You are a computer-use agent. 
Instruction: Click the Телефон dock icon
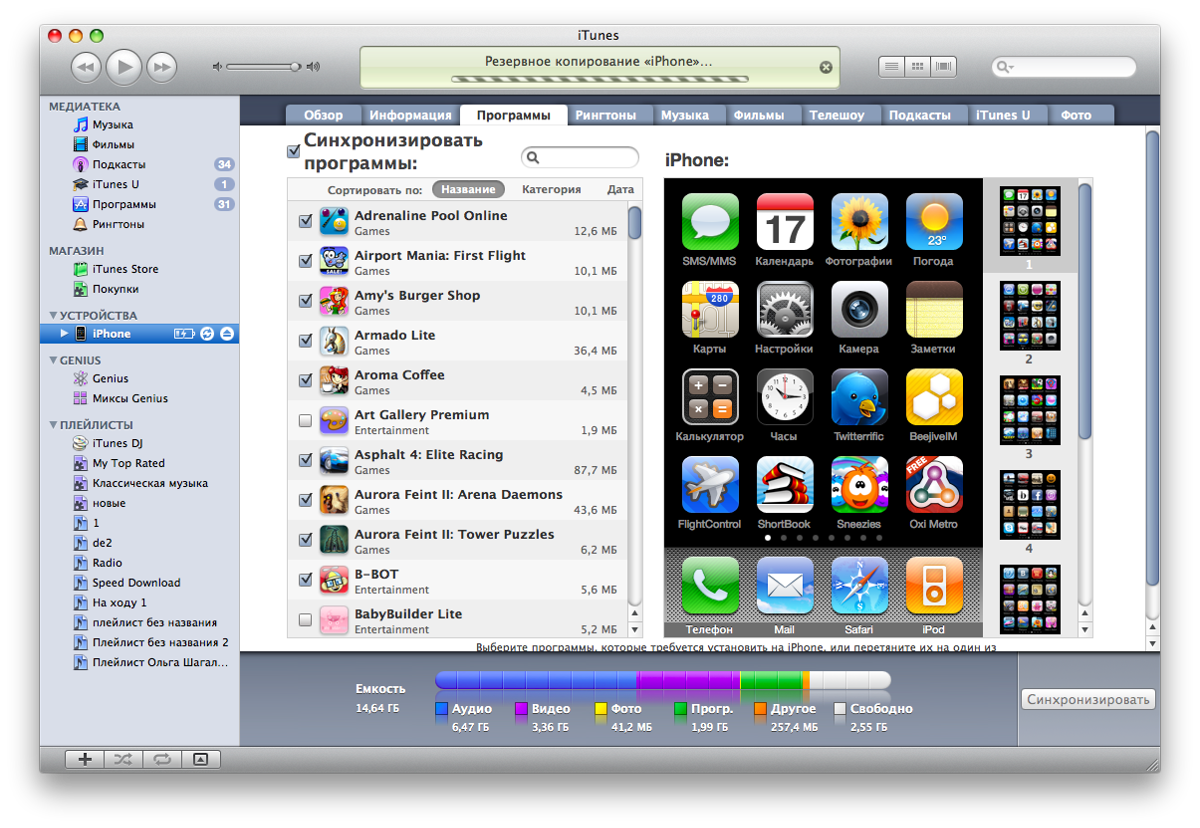[710, 586]
